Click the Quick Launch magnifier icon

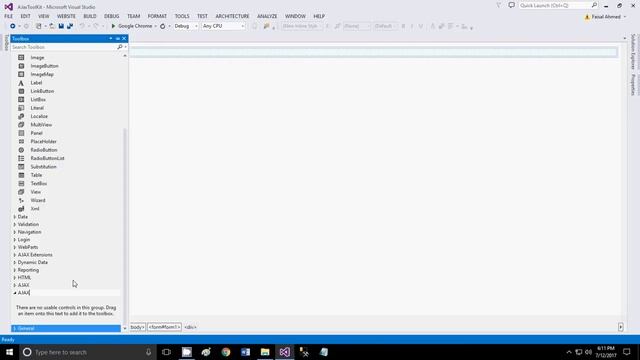tap(594, 5)
